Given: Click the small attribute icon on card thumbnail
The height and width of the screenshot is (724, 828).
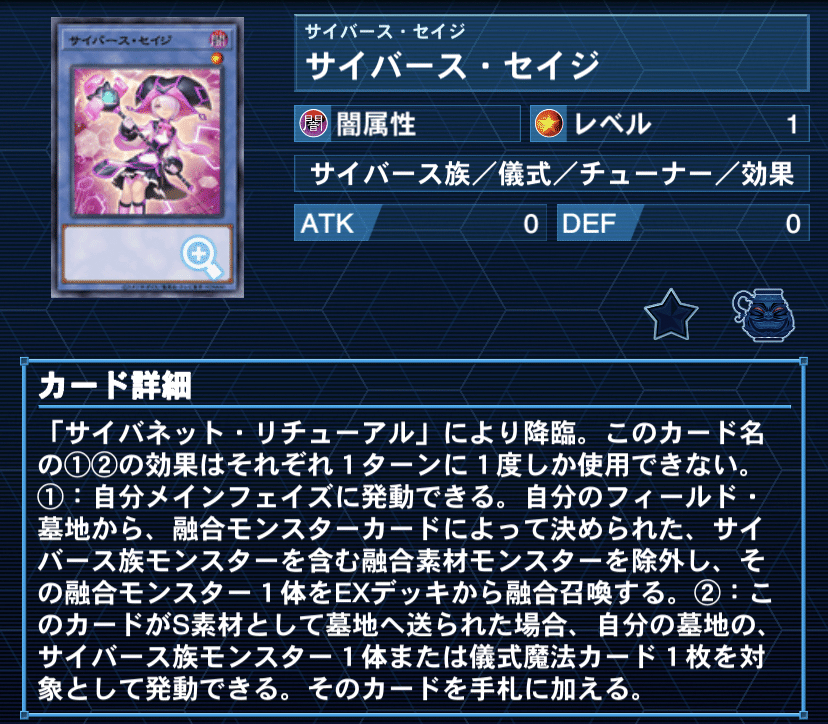Looking at the screenshot, I should (x=218, y=39).
